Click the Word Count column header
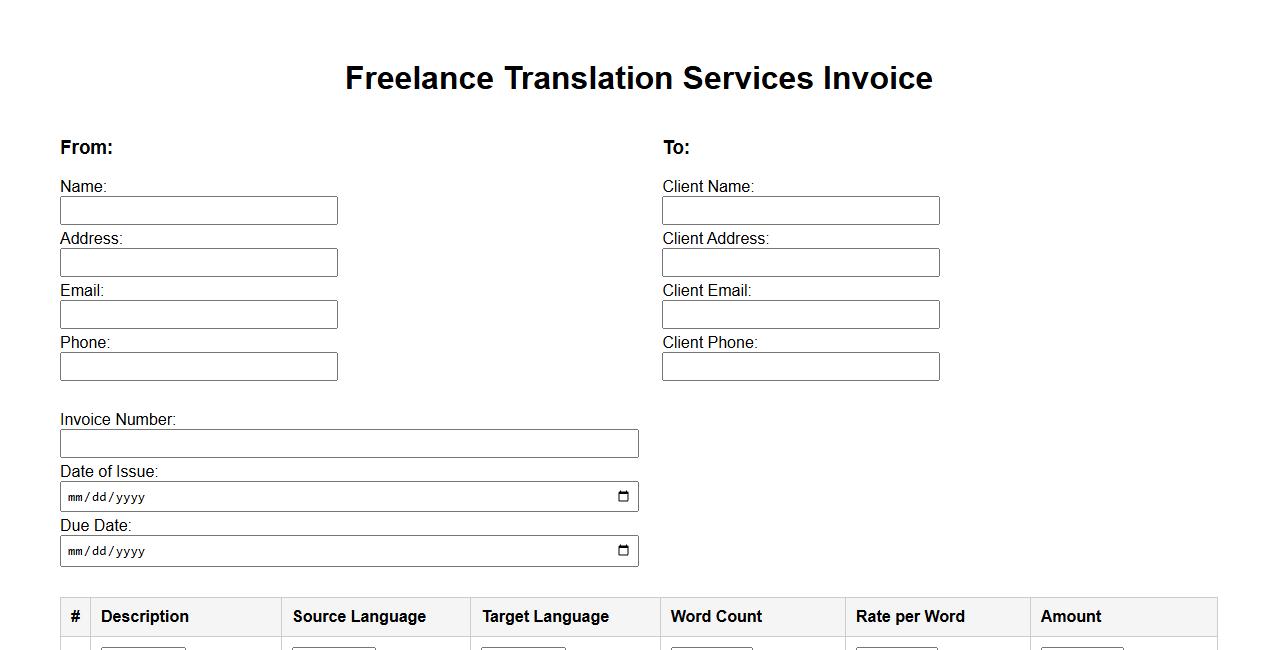This screenshot has height=650, width=1278. pyautogui.click(x=716, y=617)
